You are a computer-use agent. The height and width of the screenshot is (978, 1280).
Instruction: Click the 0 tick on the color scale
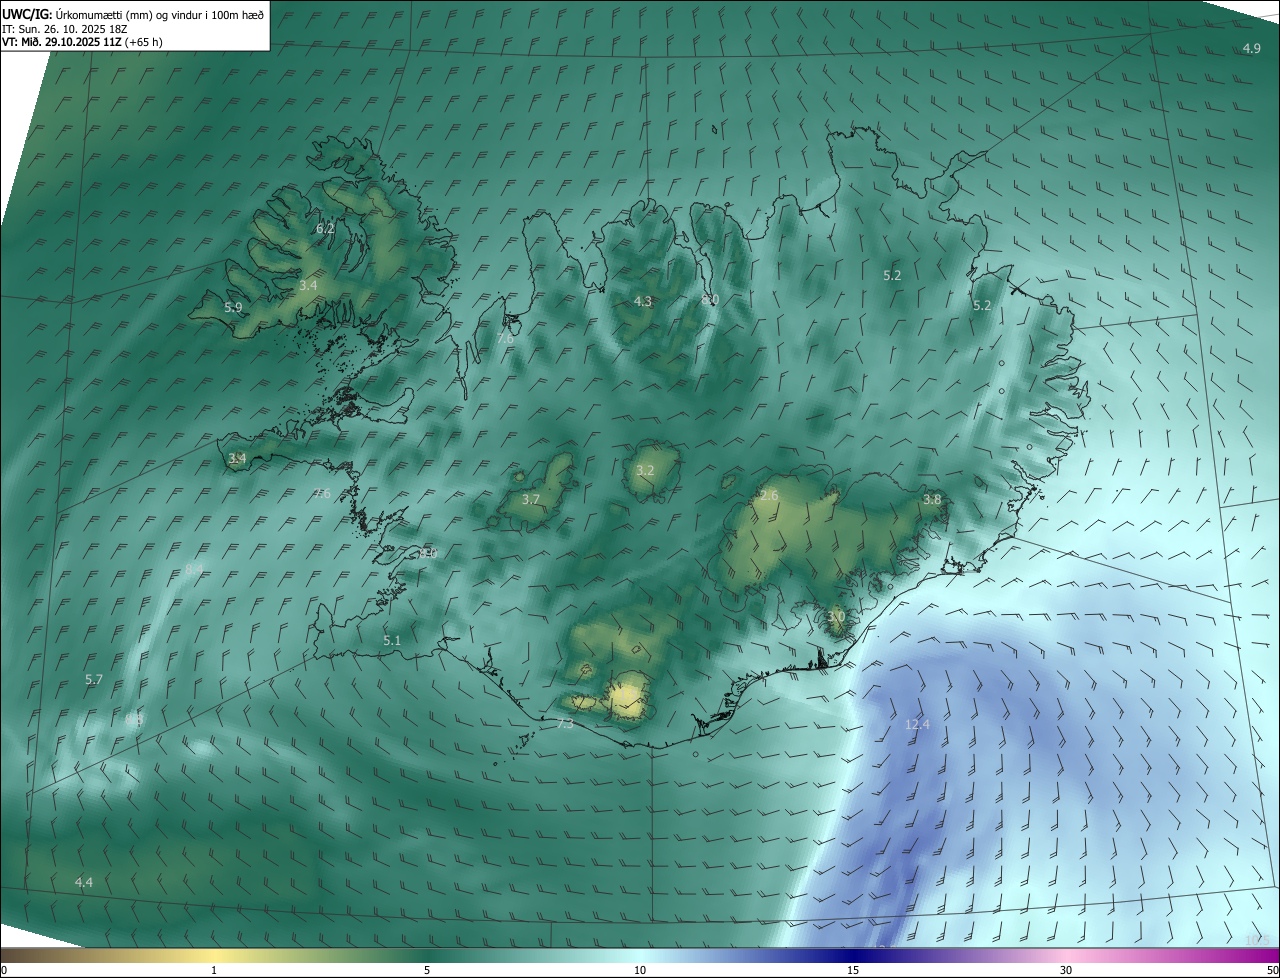pos(4,970)
